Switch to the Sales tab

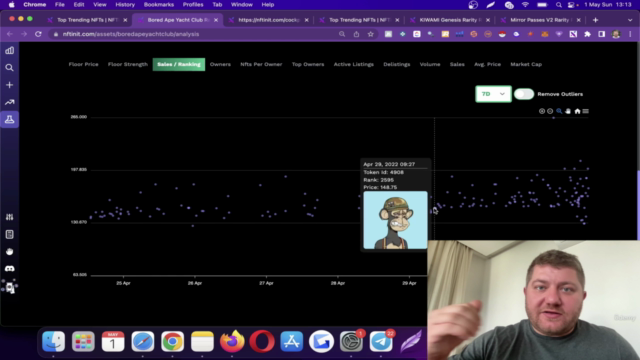click(457, 64)
